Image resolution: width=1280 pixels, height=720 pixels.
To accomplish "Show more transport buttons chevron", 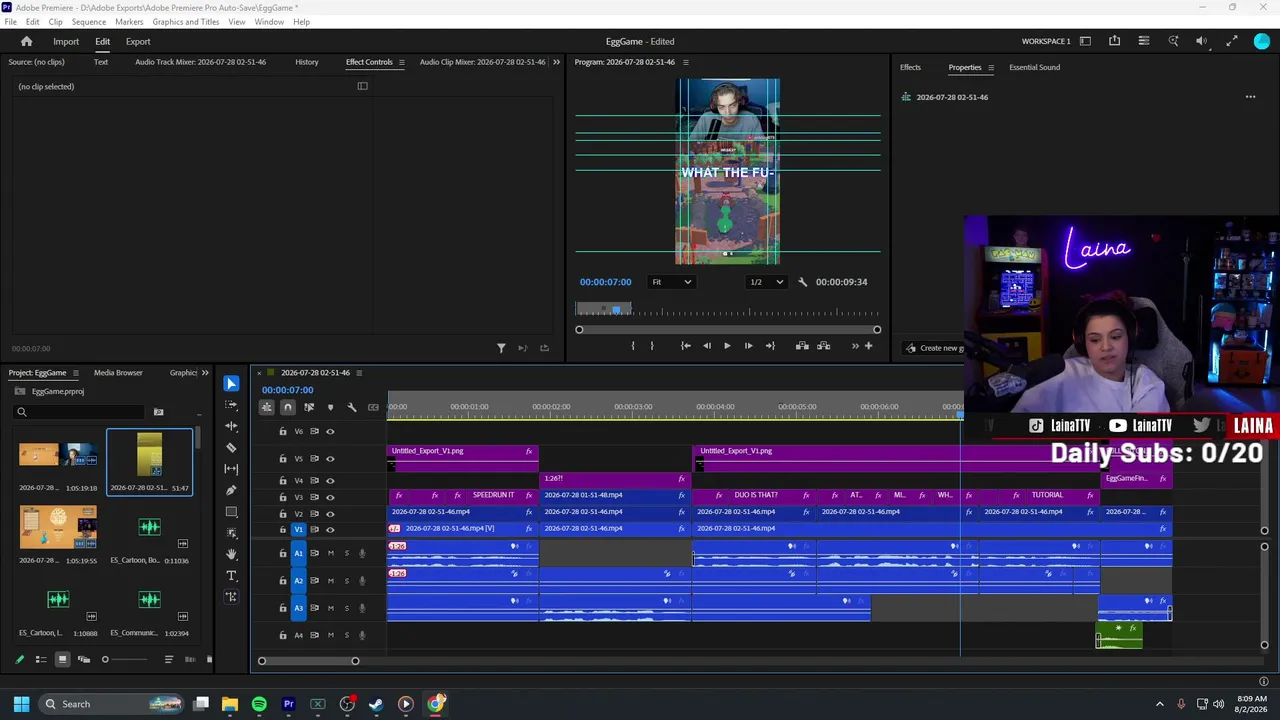I will [855, 346].
